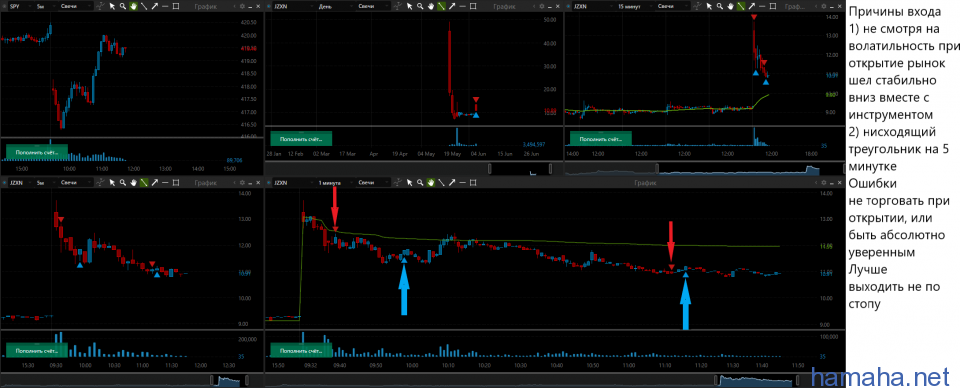The height and width of the screenshot is (388, 960).
Task: Open the '1 минута' timeframe dropdown
Action: coord(335,182)
